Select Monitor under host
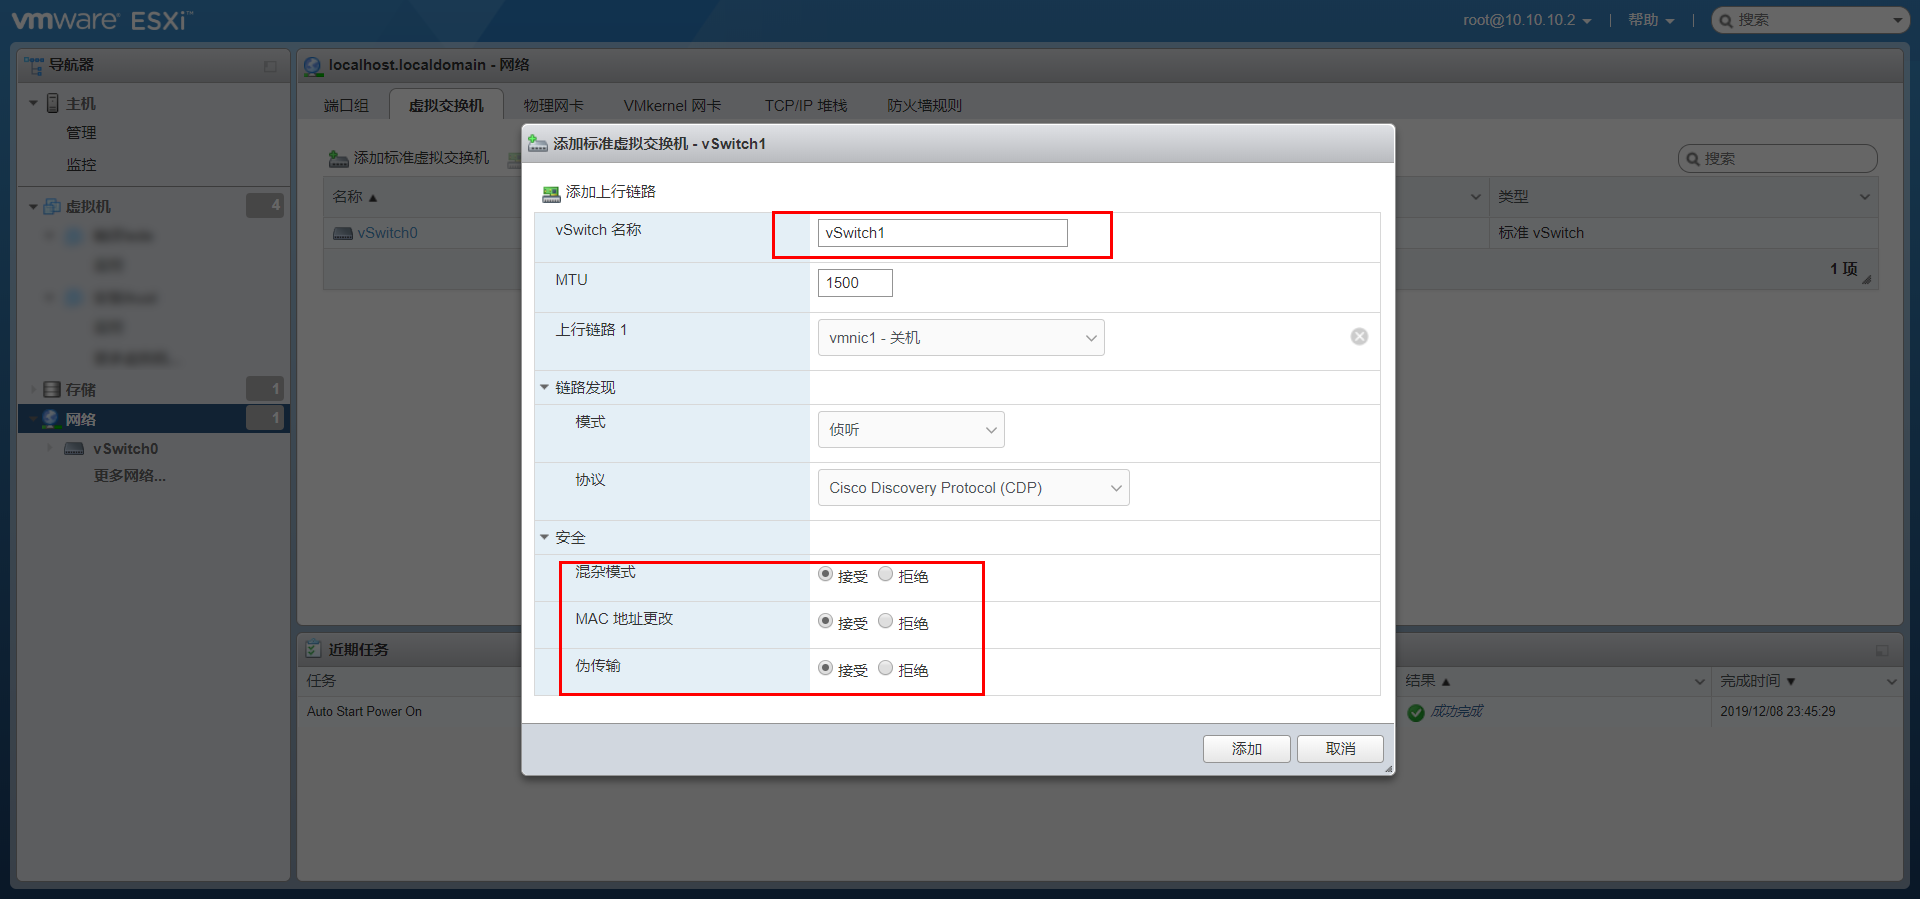The width and height of the screenshot is (1920, 899). click(81, 164)
